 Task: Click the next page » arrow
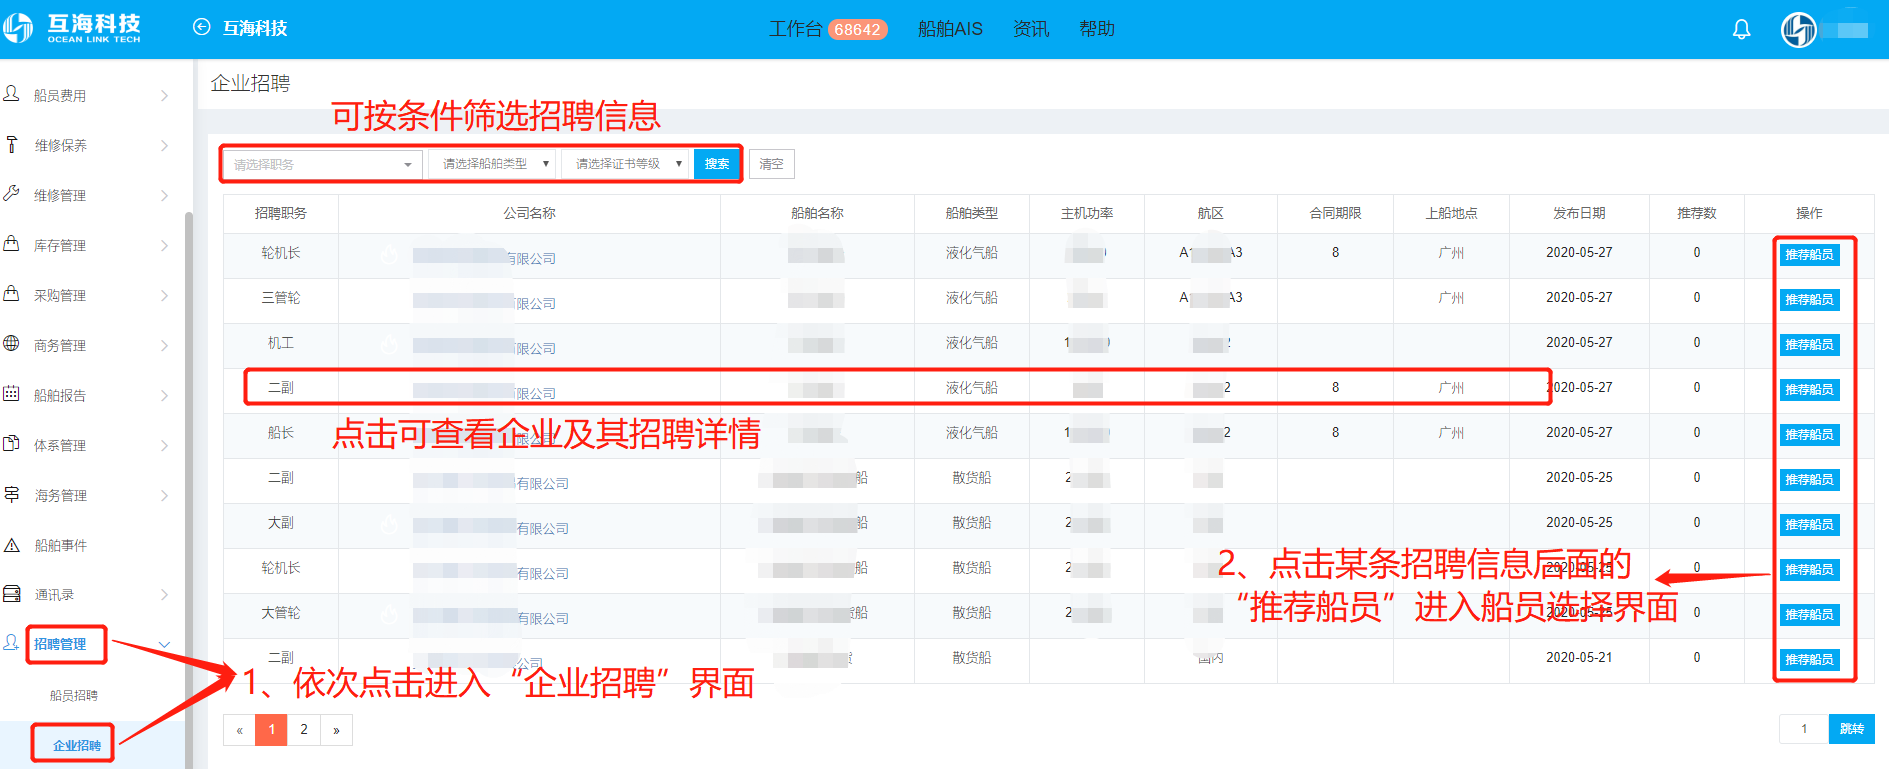(336, 730)
